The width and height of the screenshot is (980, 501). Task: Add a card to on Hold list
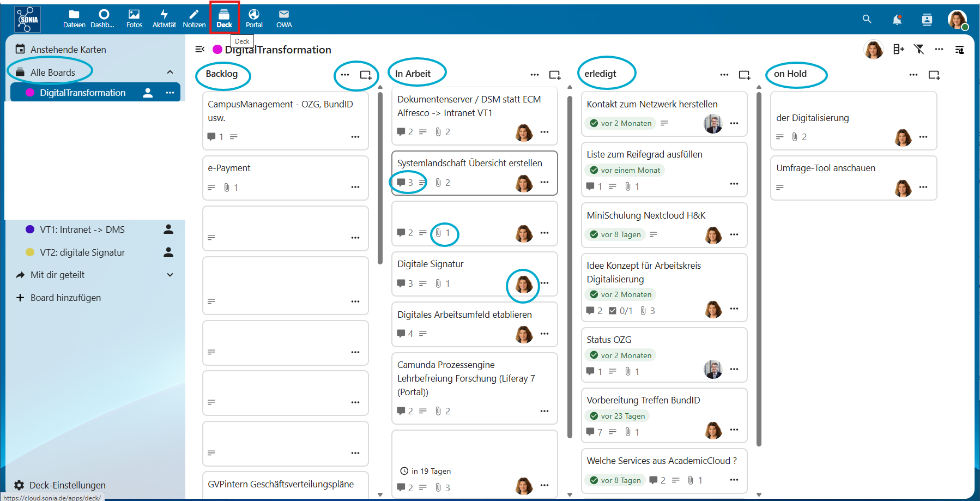coord(934,74)
